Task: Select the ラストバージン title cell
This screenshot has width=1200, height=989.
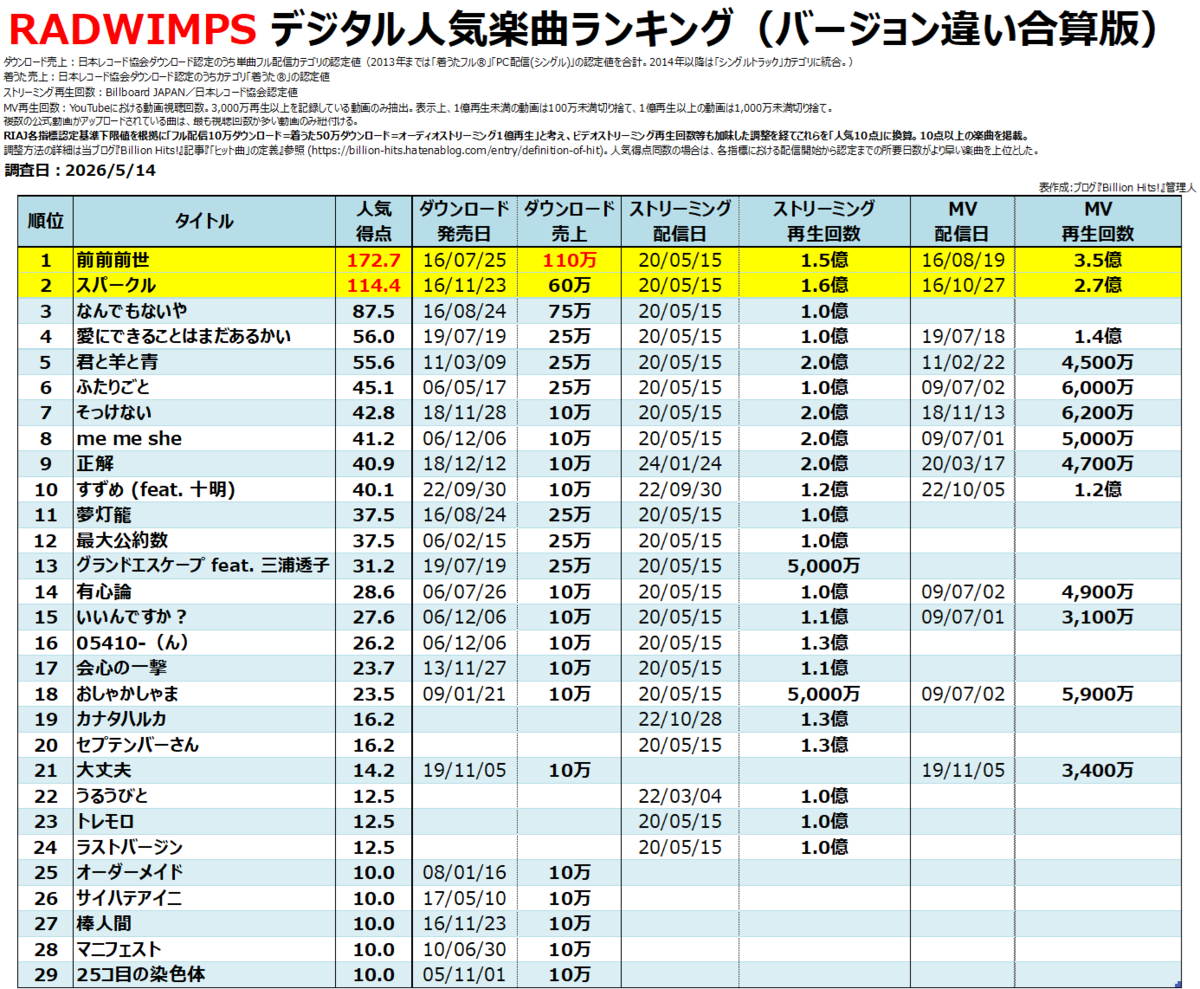Action: pyautogui.click(x=206, y=846)
